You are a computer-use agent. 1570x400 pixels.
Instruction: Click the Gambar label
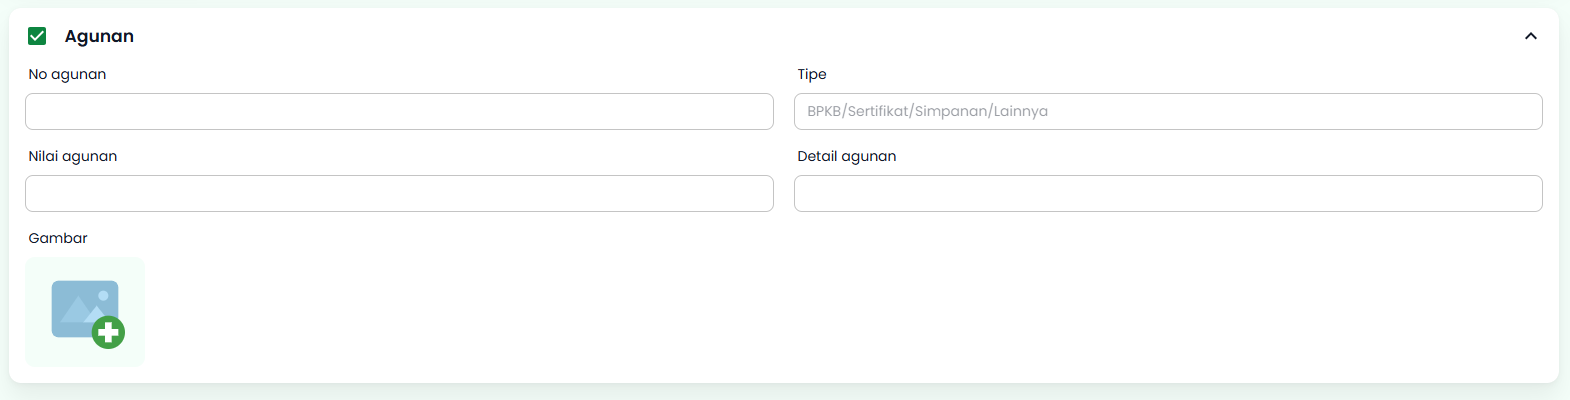pyautogui.click(x=58, y=238)
